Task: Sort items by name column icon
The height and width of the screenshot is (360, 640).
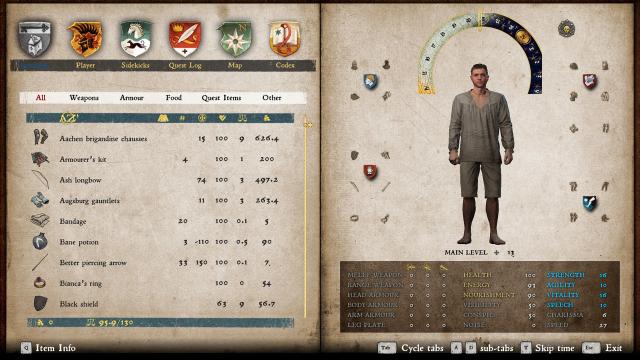Action: pos(69,118)
